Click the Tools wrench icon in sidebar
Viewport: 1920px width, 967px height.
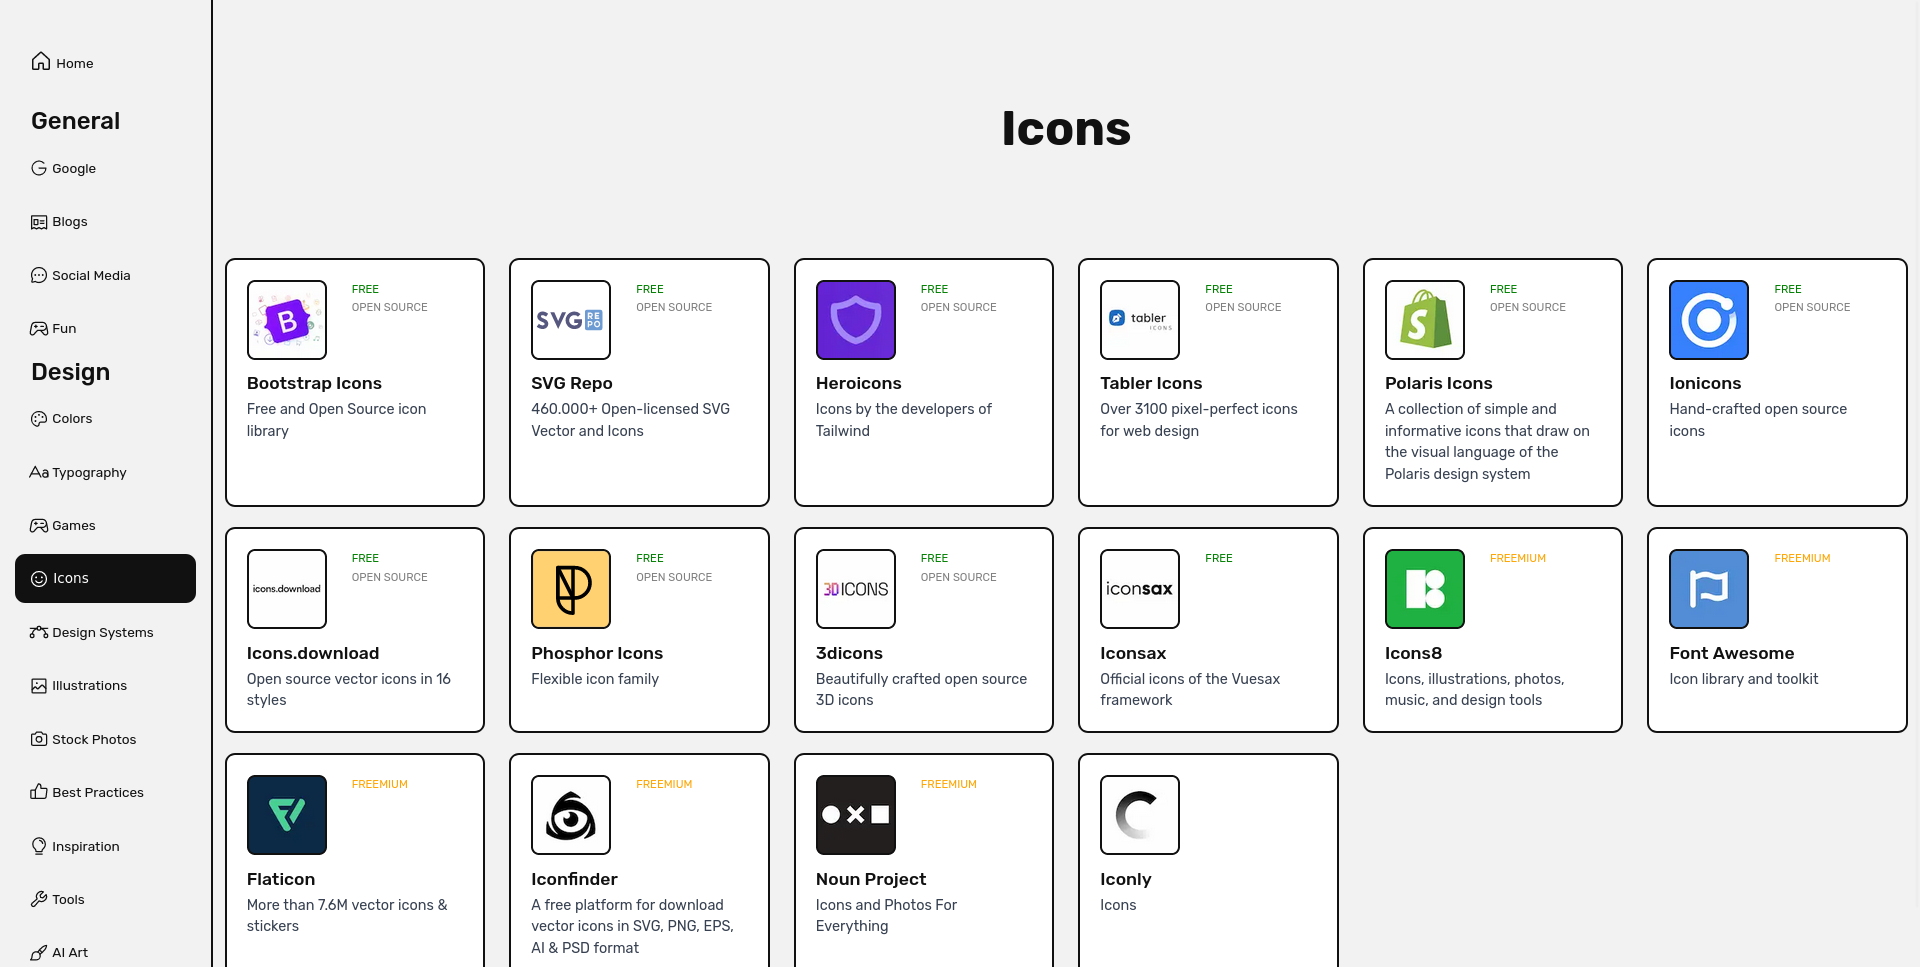click(39, 899)
